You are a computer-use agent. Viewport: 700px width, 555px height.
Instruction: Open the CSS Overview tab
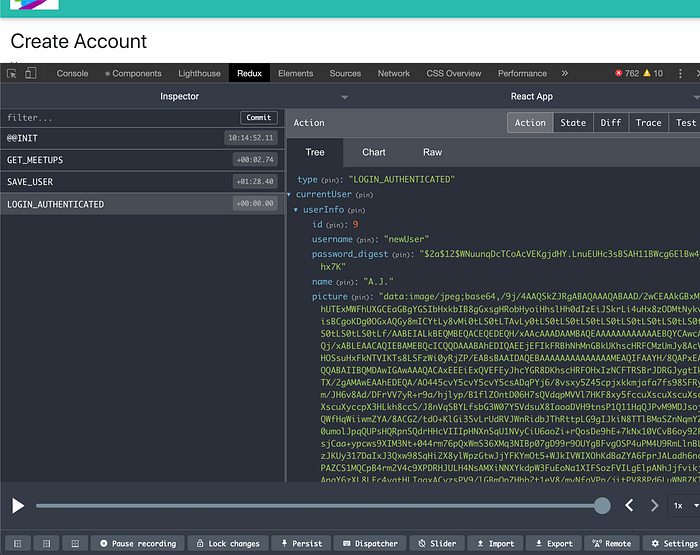click(x=454, y=73)
